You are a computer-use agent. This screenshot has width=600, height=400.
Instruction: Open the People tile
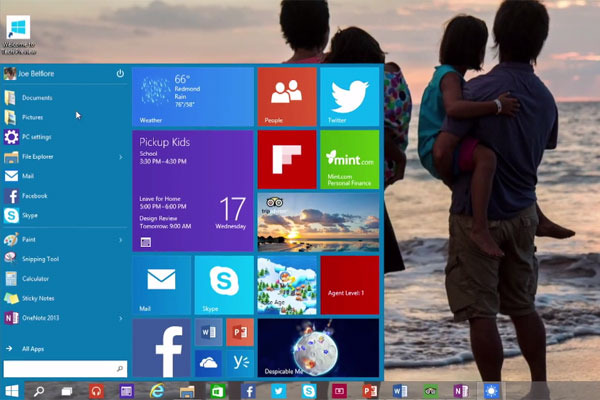pos(287,96)
